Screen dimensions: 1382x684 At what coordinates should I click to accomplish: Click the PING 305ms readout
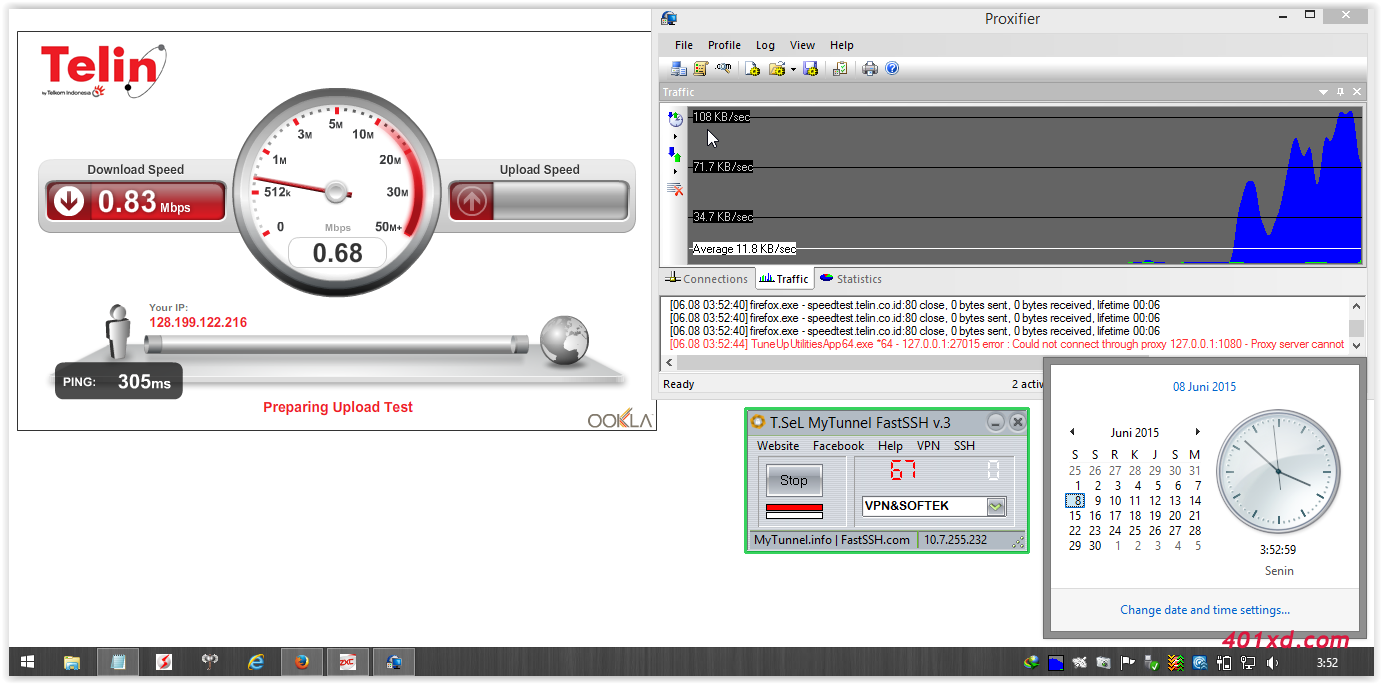(x=118, y=381)
